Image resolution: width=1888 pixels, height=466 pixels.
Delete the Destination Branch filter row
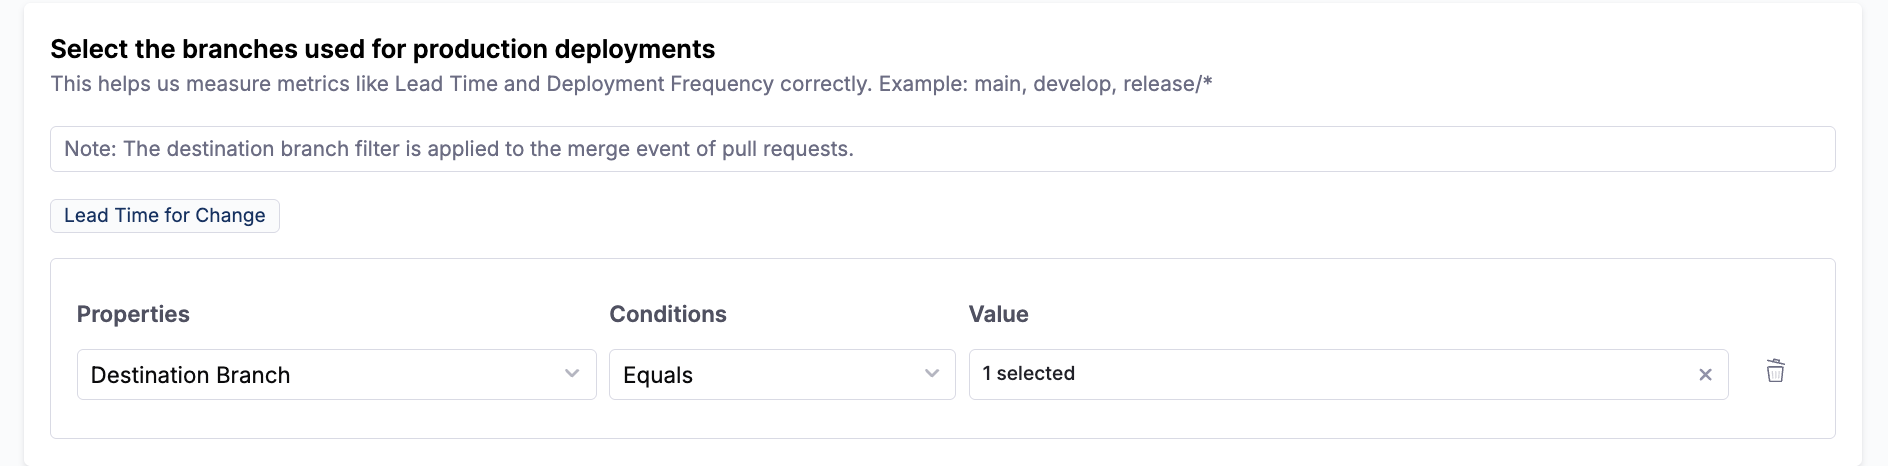click(1775, 371)
